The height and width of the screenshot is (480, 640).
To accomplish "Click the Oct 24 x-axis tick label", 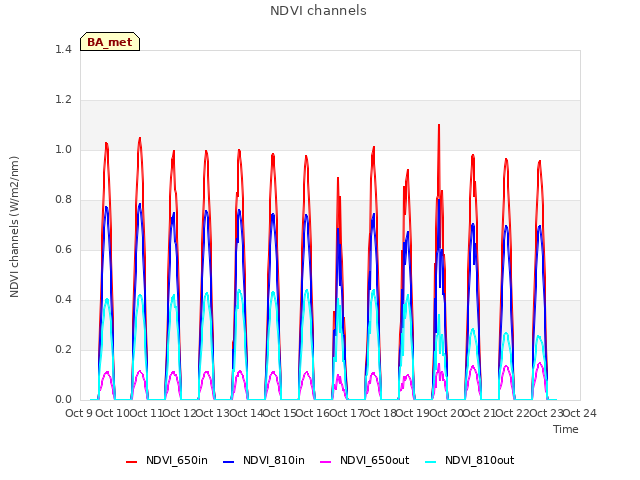I will [x=580, y=413].
